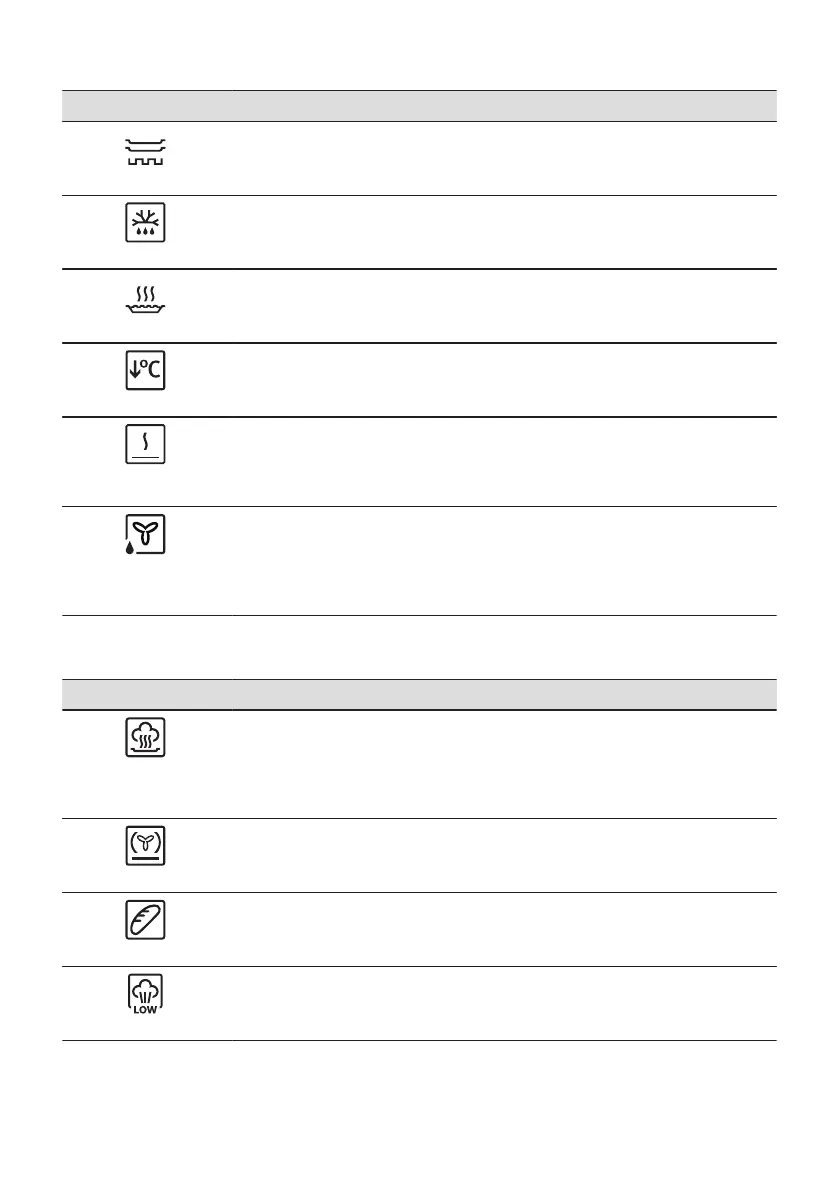Click the gray header bar of the upper table
Image resolution: width=839 pixels, height=1191 pixels.
[420, 105]
